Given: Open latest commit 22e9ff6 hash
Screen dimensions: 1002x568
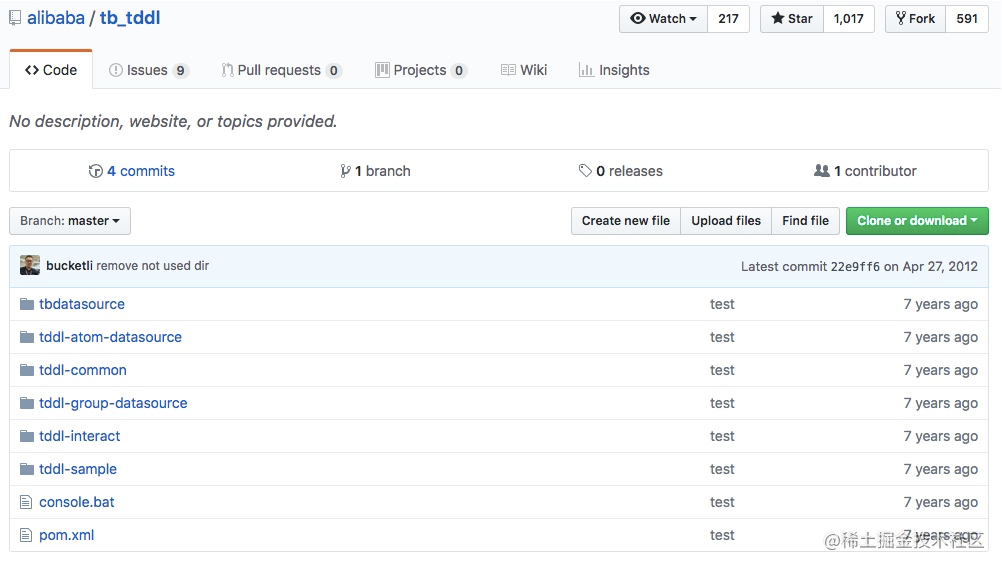Looking at the screenshot, I should pos(855,266).
